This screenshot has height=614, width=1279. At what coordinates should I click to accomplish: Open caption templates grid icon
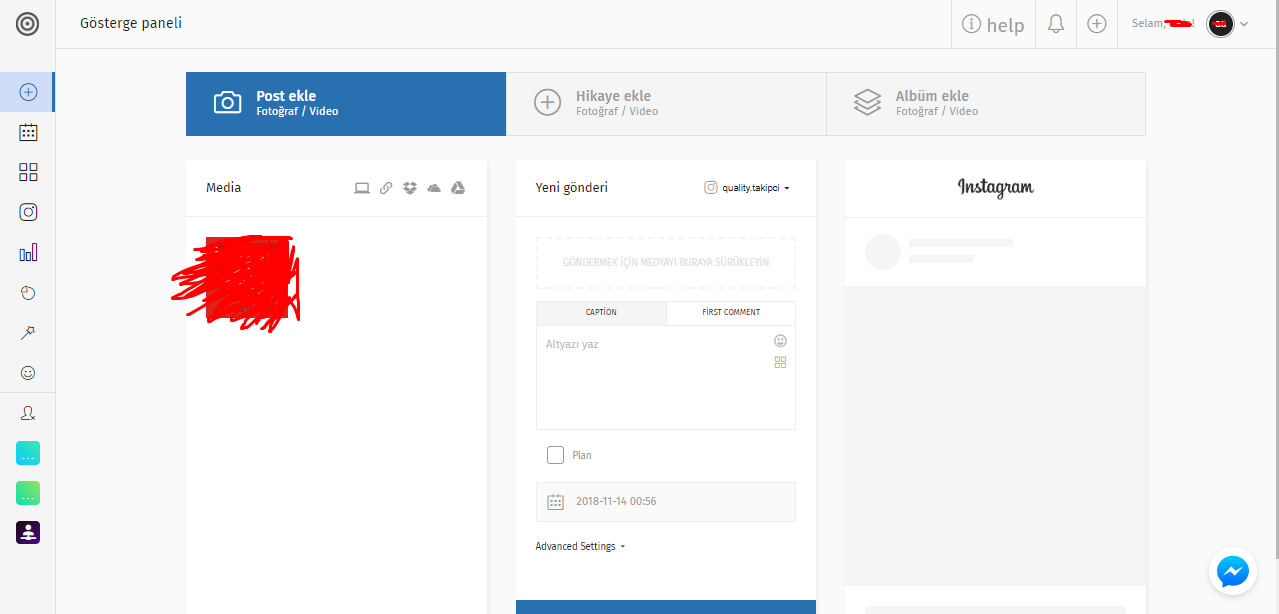[x=780, y=363]
